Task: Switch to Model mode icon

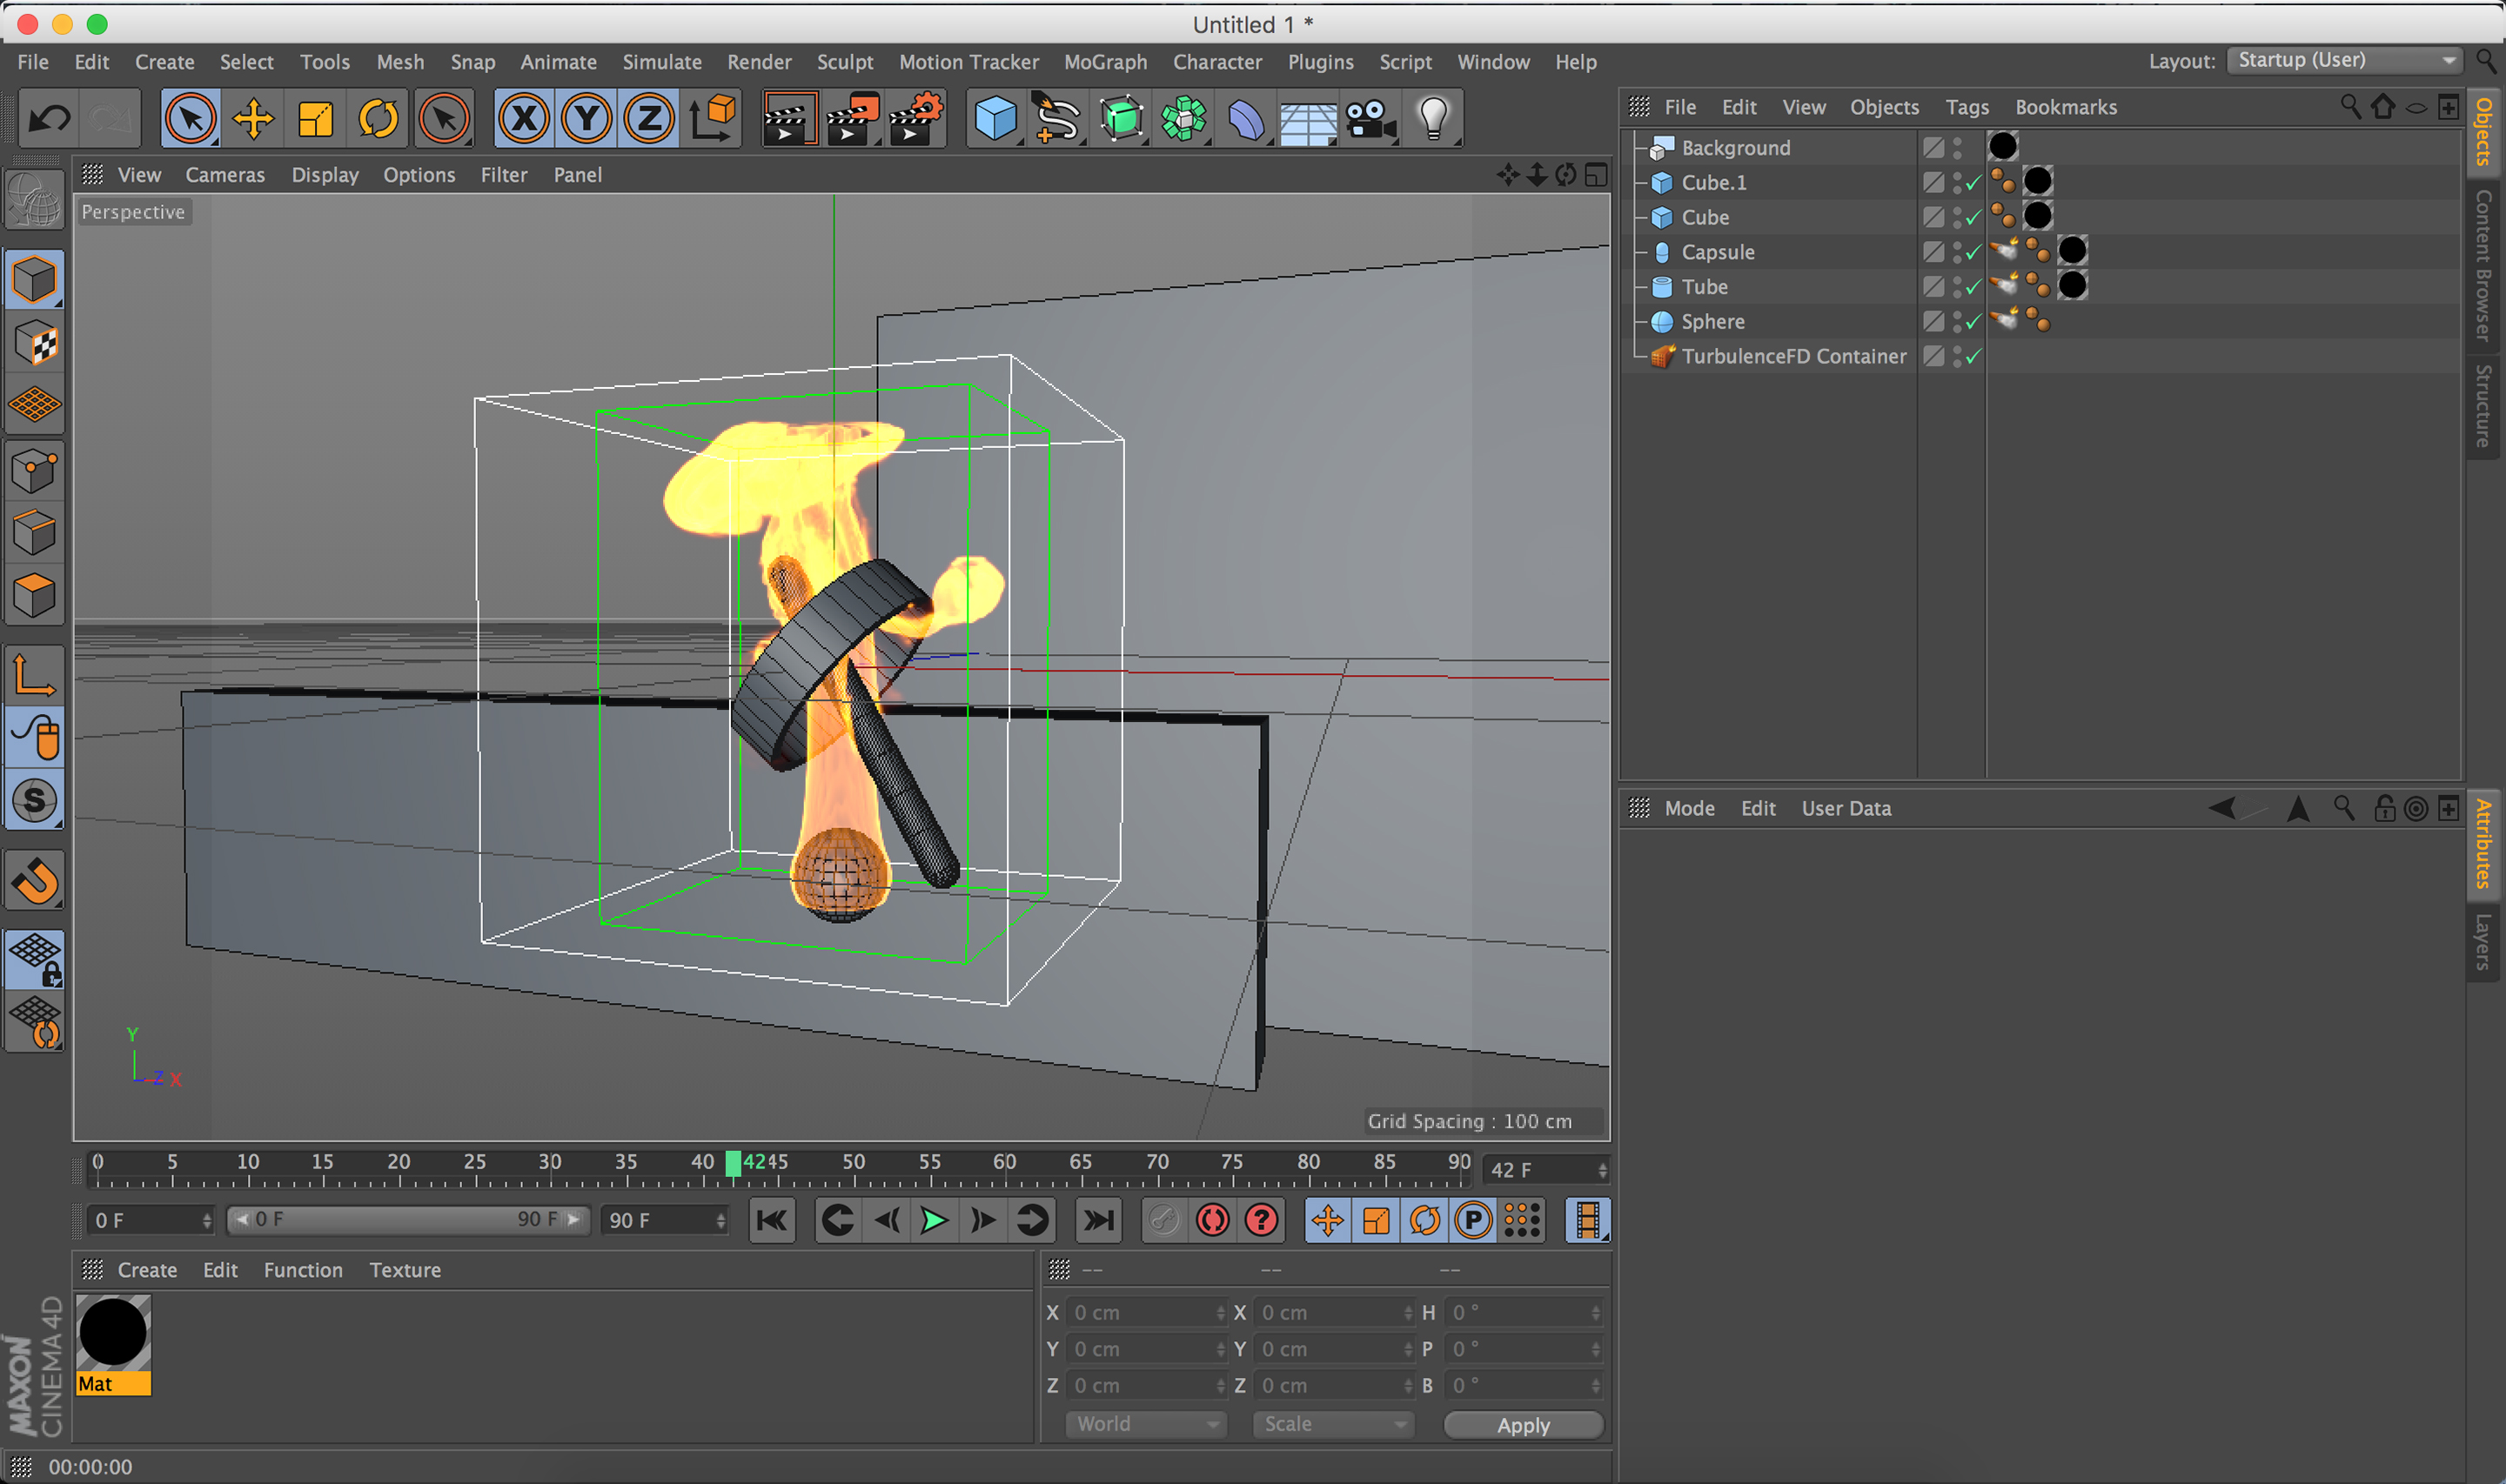Action: click(x=35, y=279)
